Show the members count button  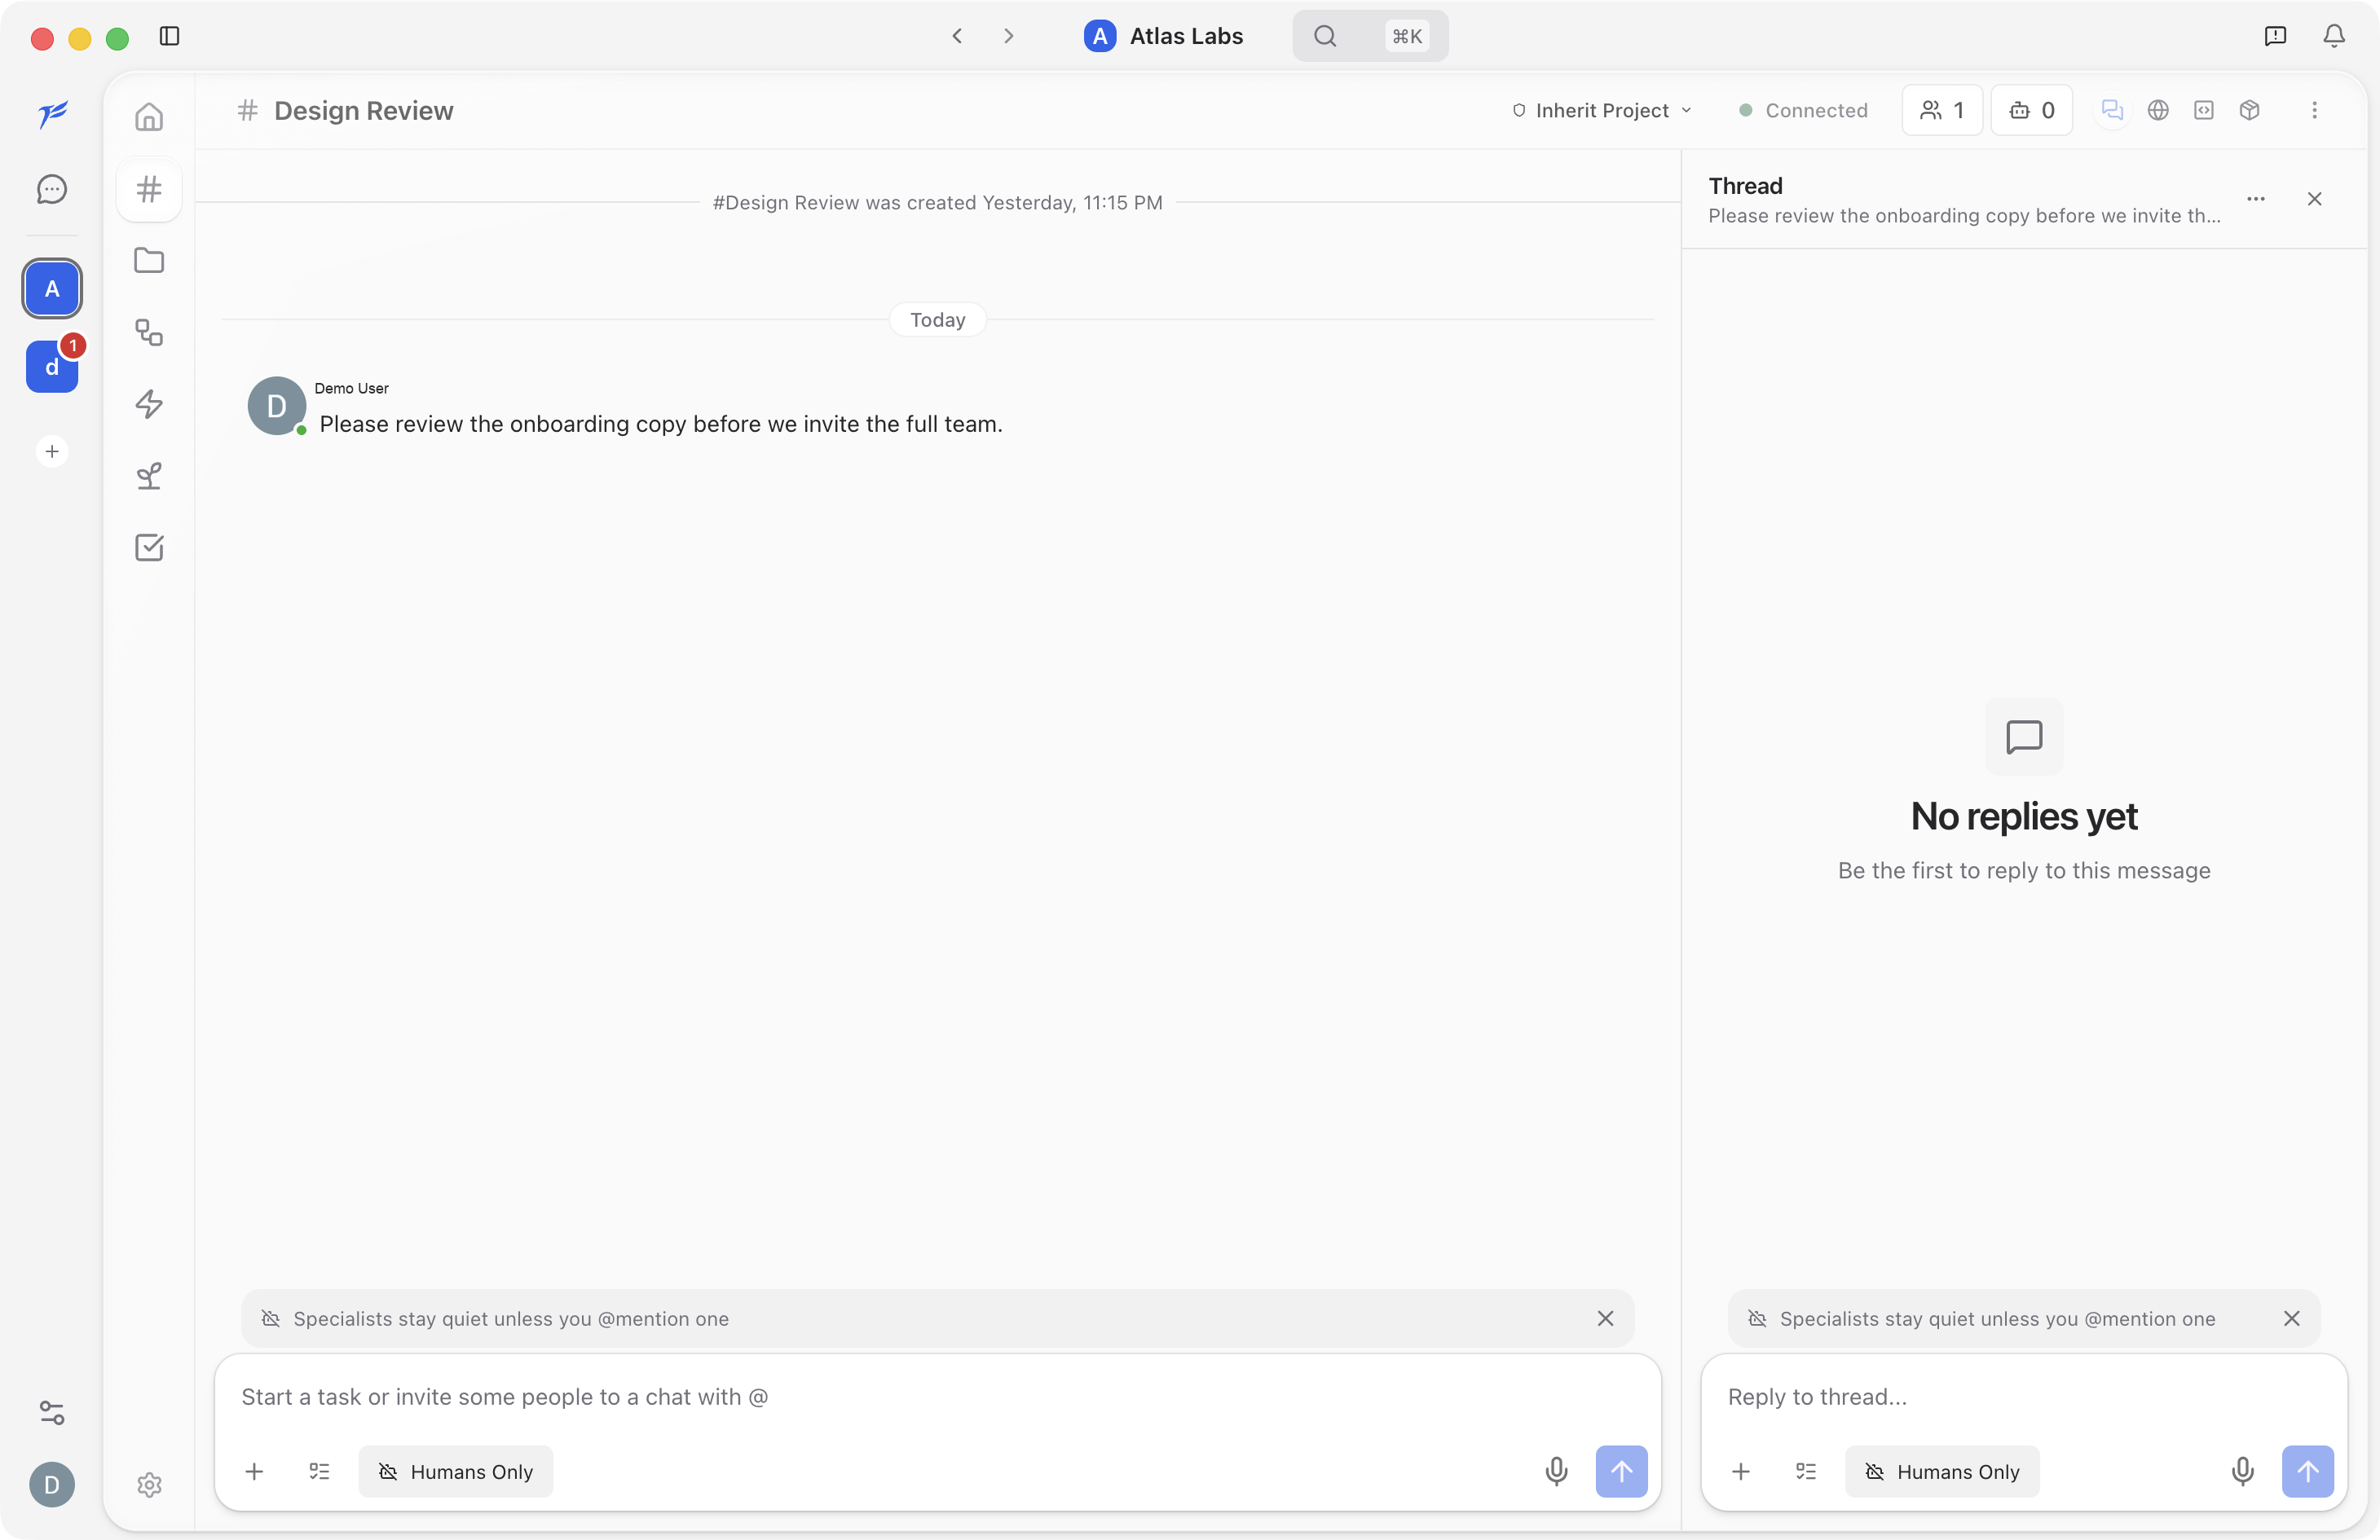[x=1942, y=110]
